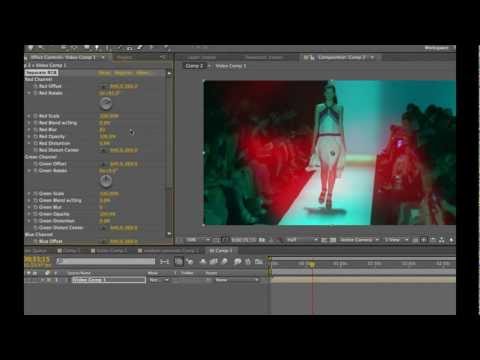Viewport: 480px width, 360px height.
Task: Open the Half resolution dropdown
Action: (302, 240)
